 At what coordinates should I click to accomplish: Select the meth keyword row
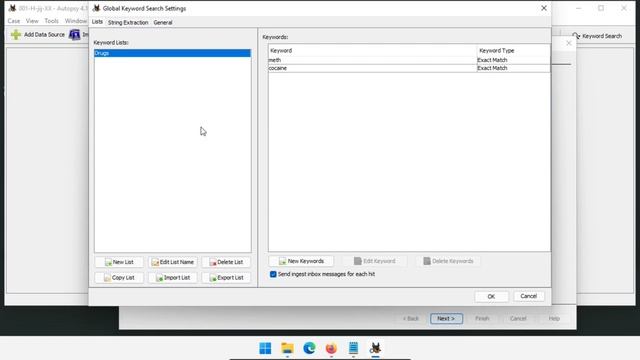409,60
